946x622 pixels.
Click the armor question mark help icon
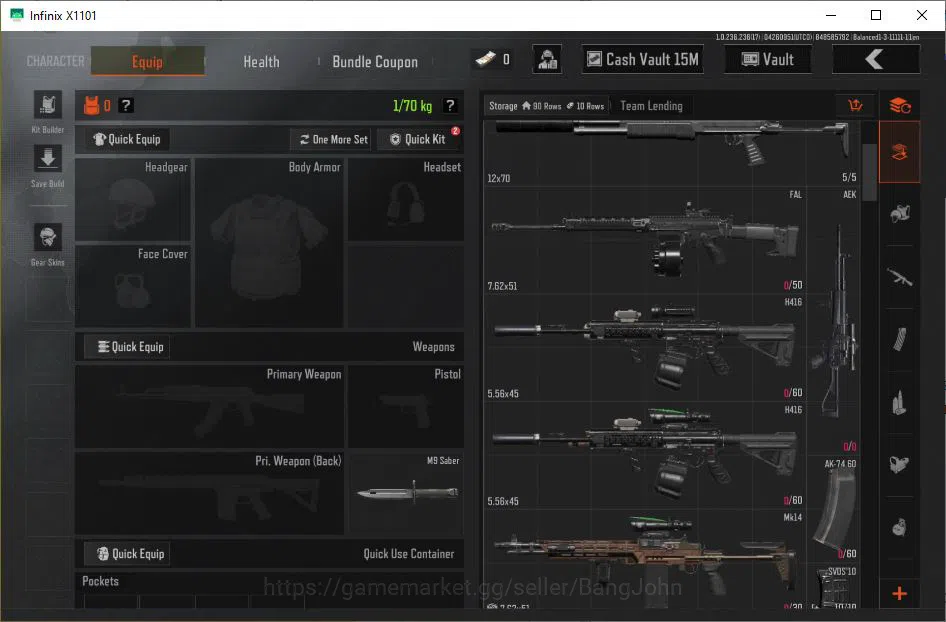click(x=125, y=106)
